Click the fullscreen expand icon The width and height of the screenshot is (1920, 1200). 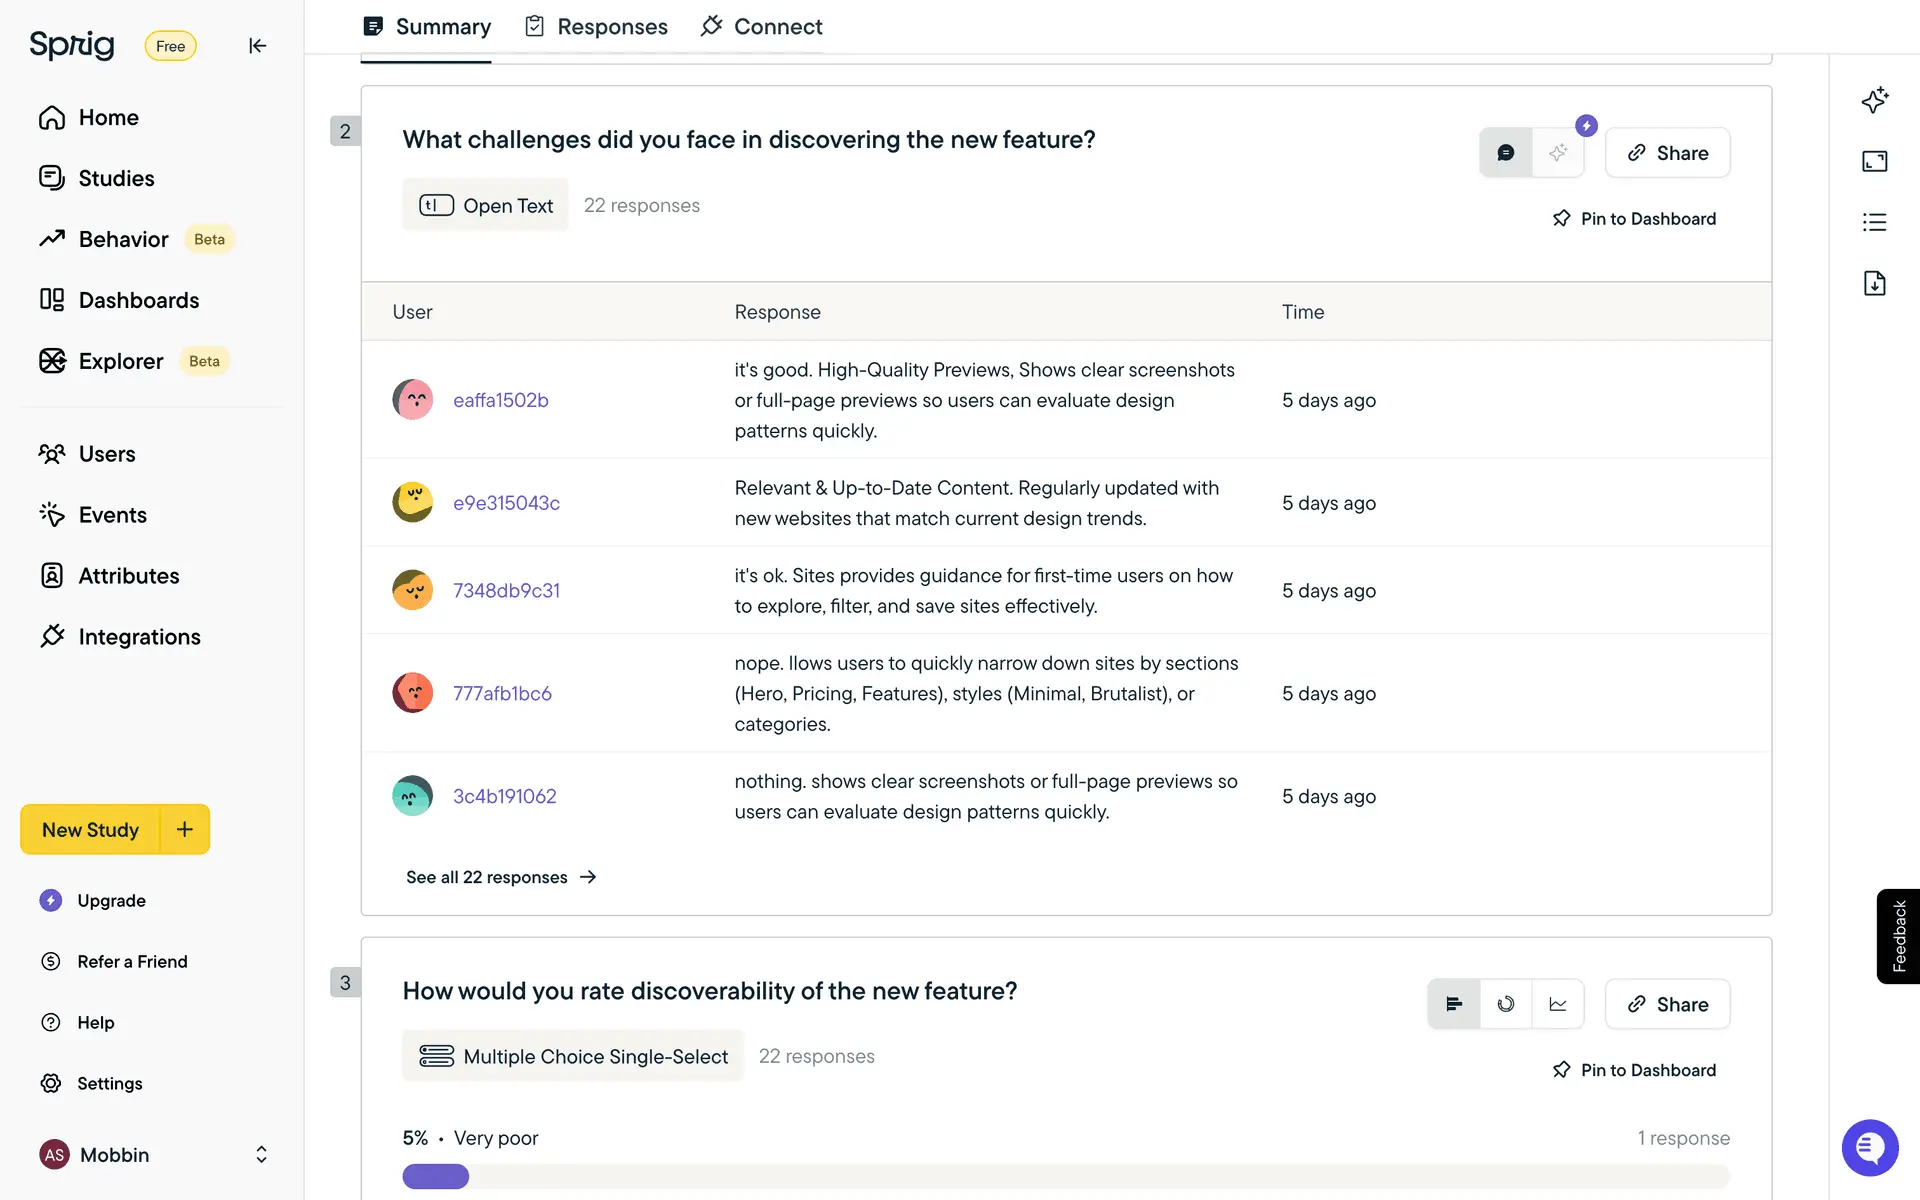(x=1874, y=161)
